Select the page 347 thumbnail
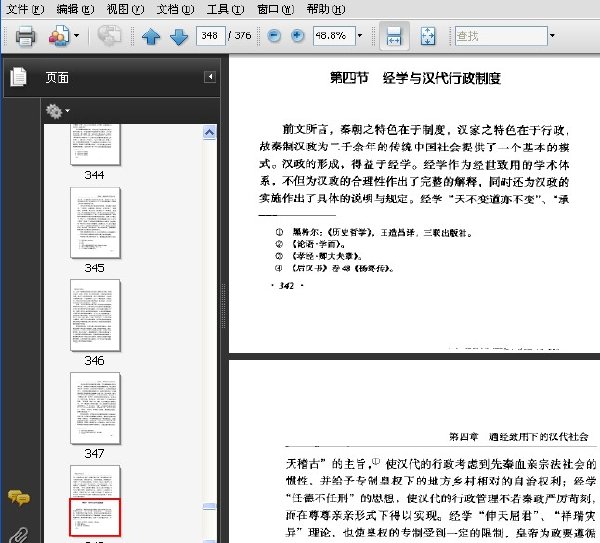 (95, 408)
